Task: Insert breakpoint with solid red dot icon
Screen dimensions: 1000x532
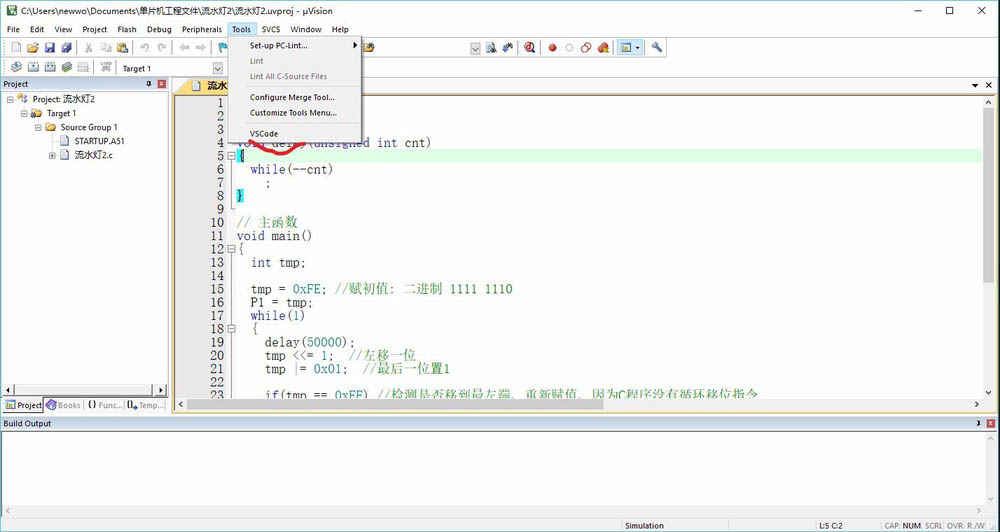Action: coord(552,48)
